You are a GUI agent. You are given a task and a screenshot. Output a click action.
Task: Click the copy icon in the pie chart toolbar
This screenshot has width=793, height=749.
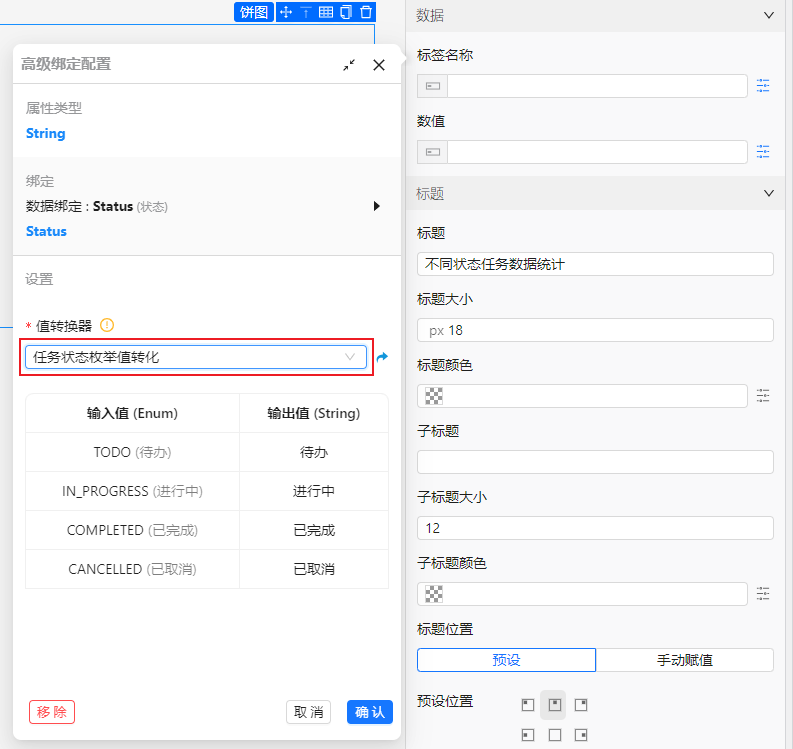346,12
